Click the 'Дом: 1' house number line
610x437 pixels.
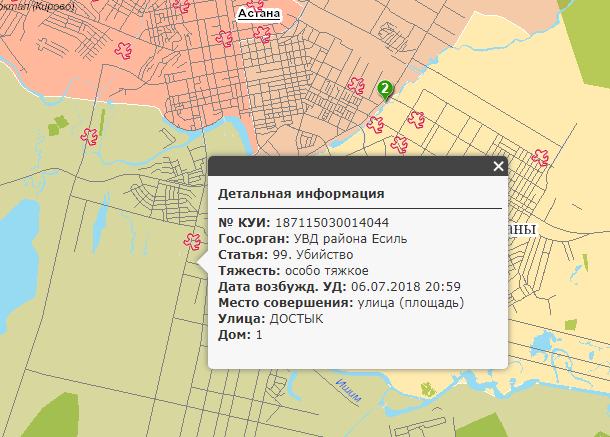coord(240,334)
